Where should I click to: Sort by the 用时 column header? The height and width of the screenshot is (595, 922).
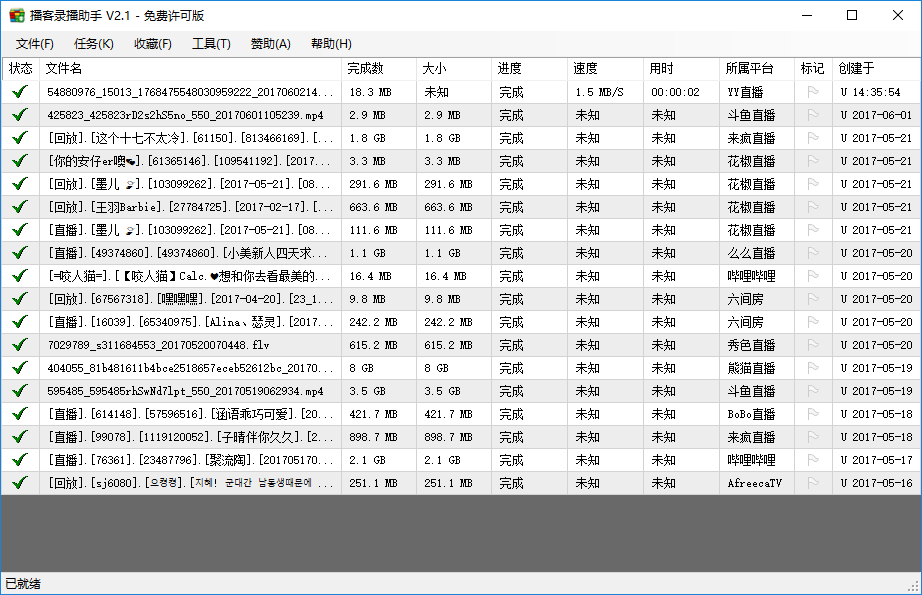[x=681, y=69]
